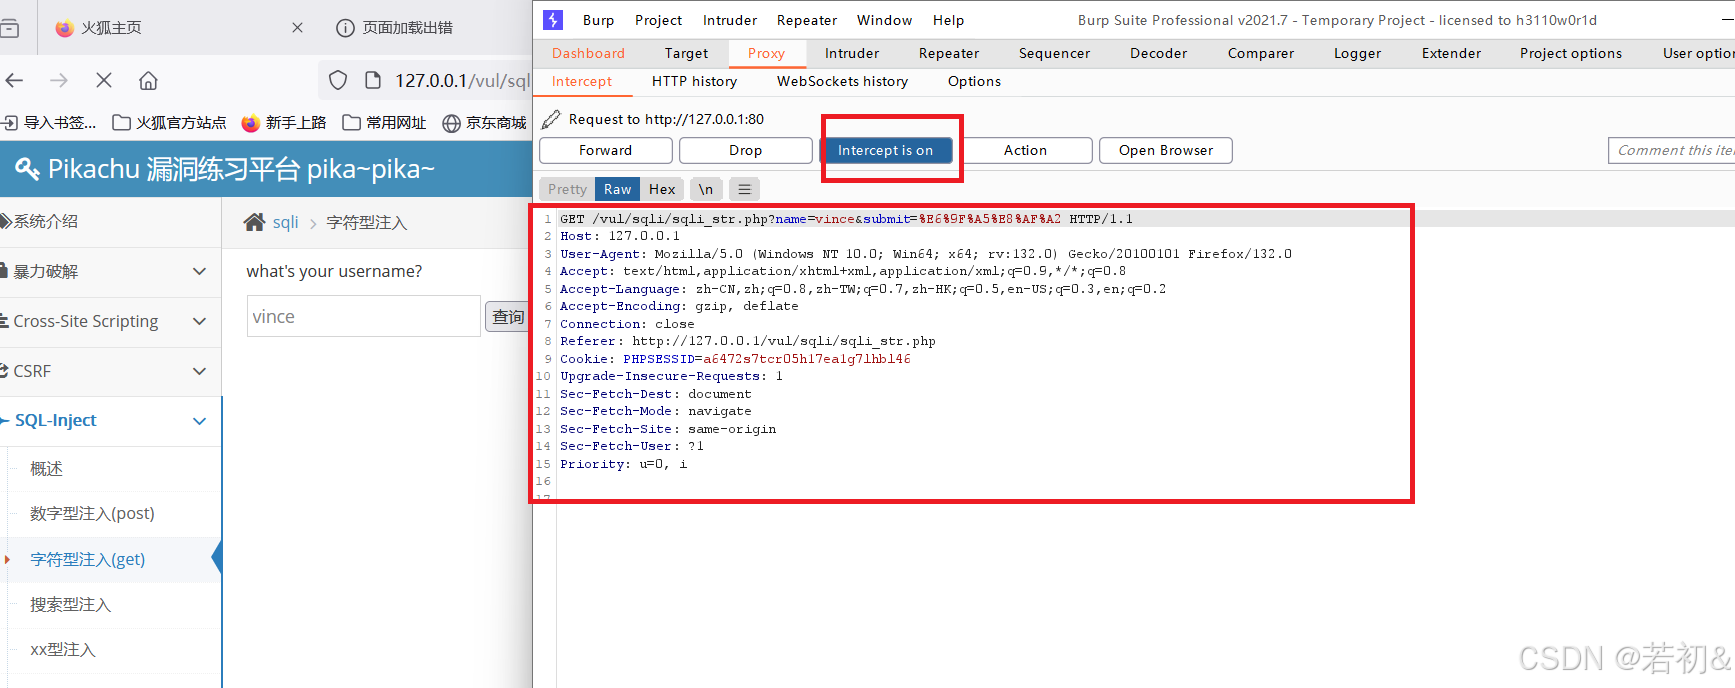Click the pencil edit icon beside Request to
The image size is (1735, 688).
[x=551, y=120]
